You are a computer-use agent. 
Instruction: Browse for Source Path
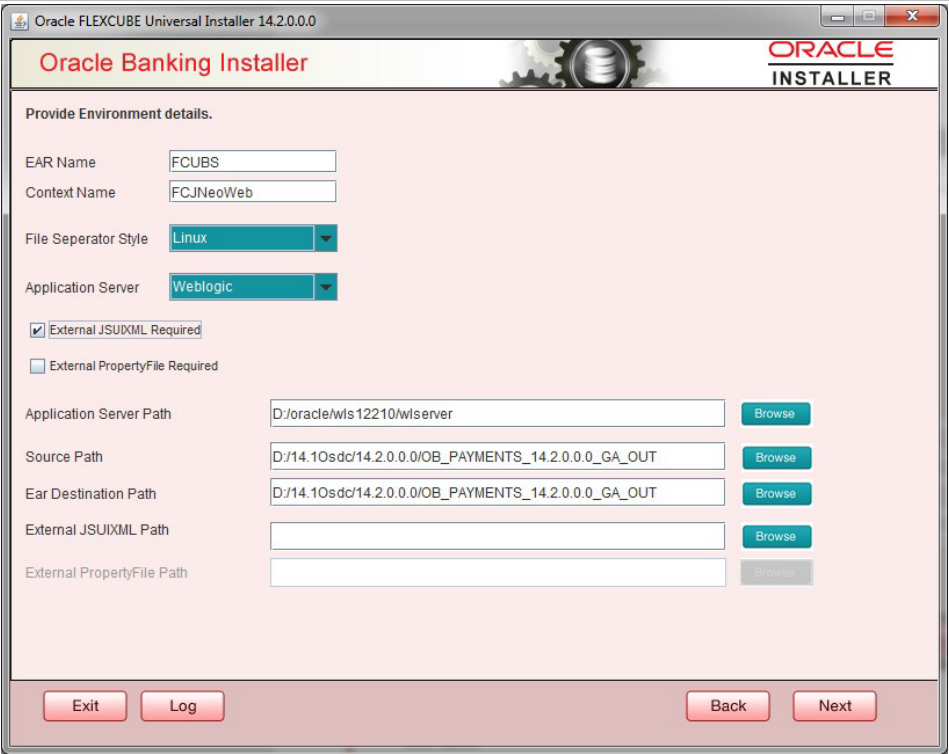pos(776,457)
